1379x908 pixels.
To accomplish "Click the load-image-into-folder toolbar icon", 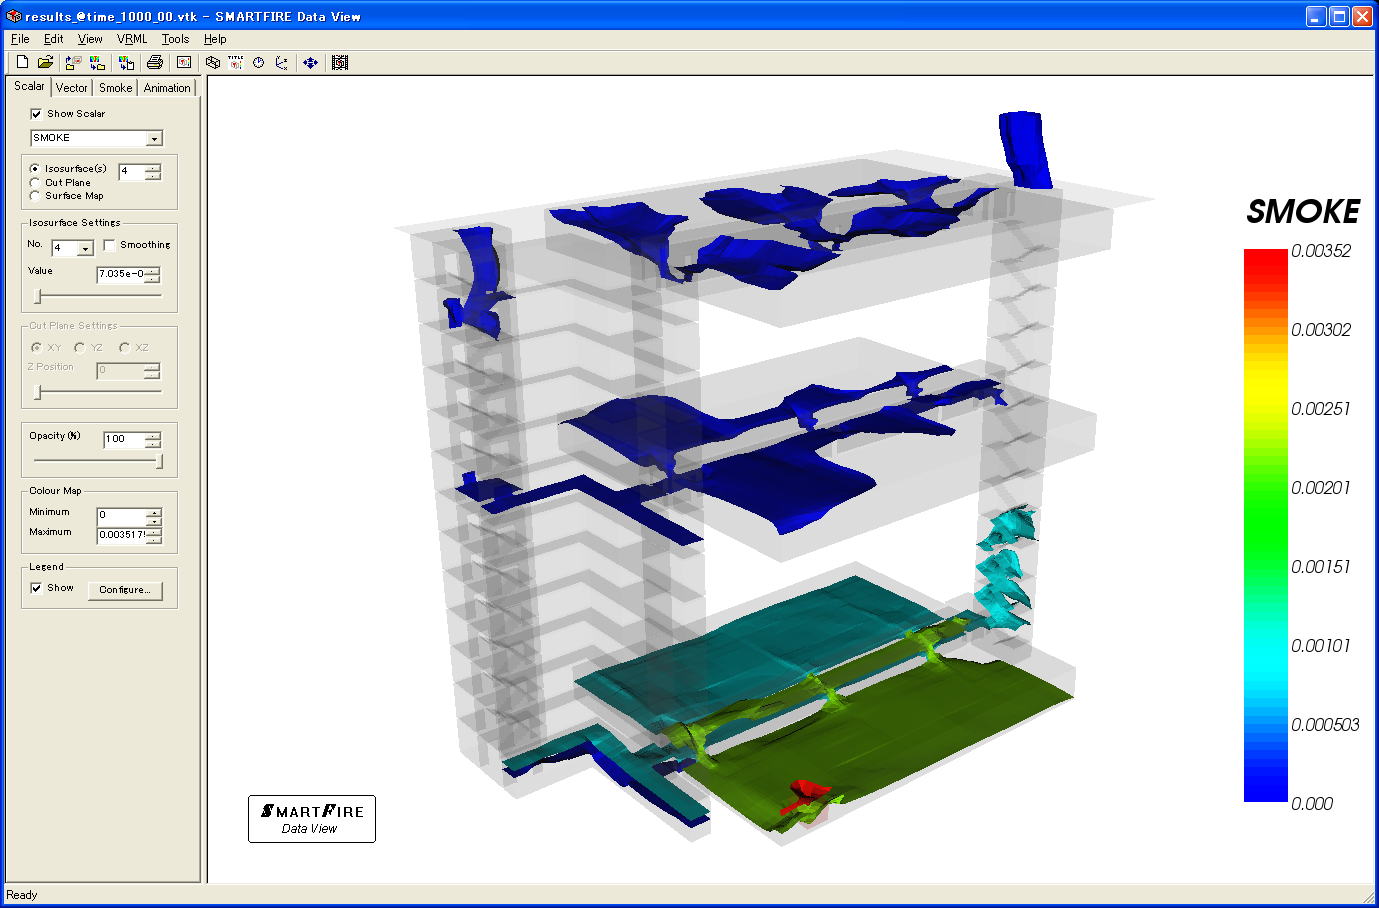I will coord(73,62).
